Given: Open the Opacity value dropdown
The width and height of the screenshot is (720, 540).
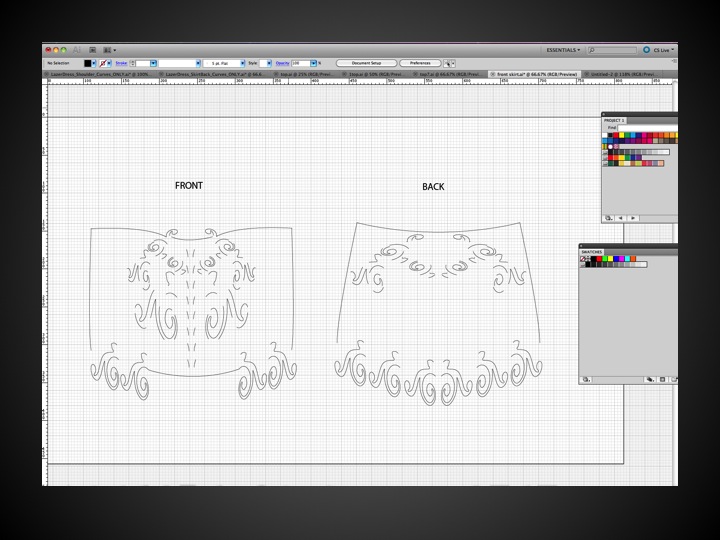Looking at the screenshot, I should pyautogui.click(x=313, y=63).
